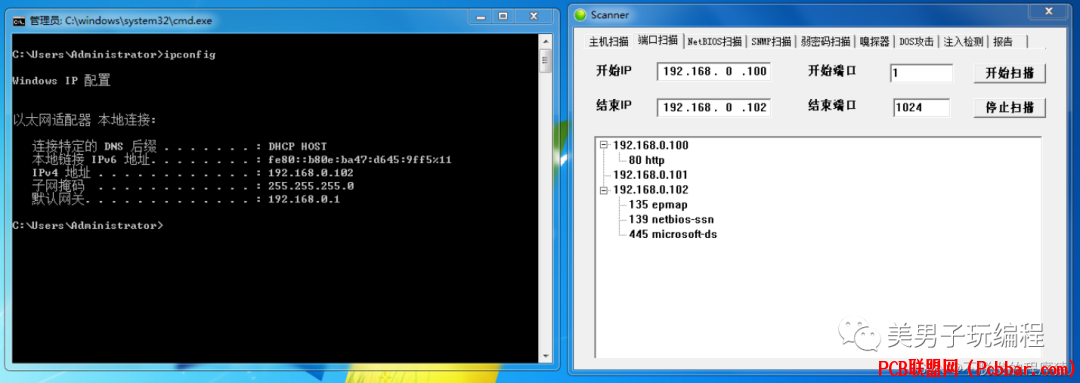Select the 139 netbios-ssn port entry
1080x383 pixels.
coord(671,220)
